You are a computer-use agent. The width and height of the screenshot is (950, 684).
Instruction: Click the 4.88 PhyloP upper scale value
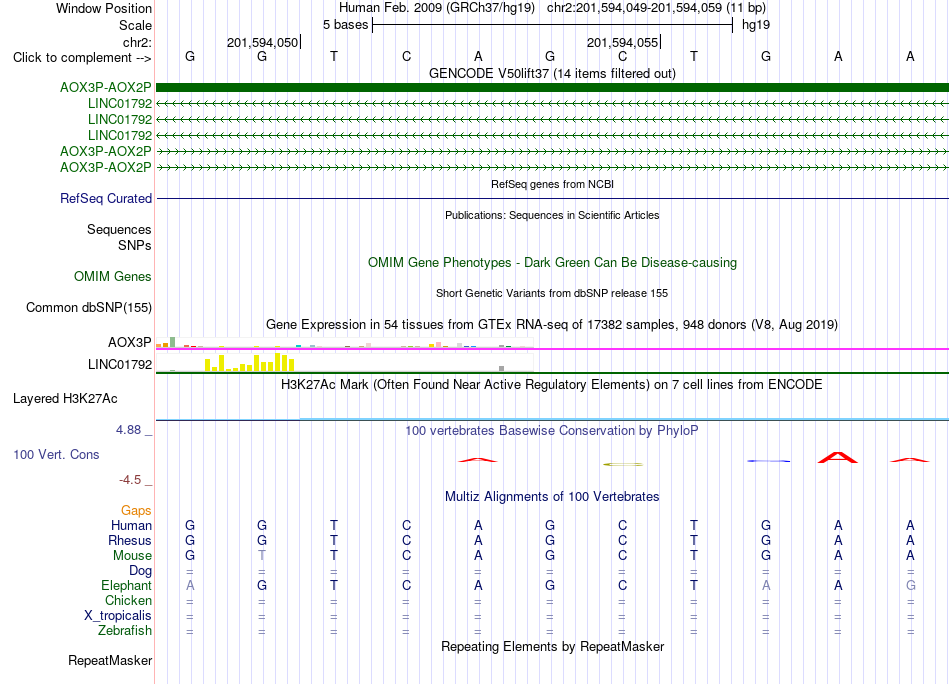coord(128,430)
